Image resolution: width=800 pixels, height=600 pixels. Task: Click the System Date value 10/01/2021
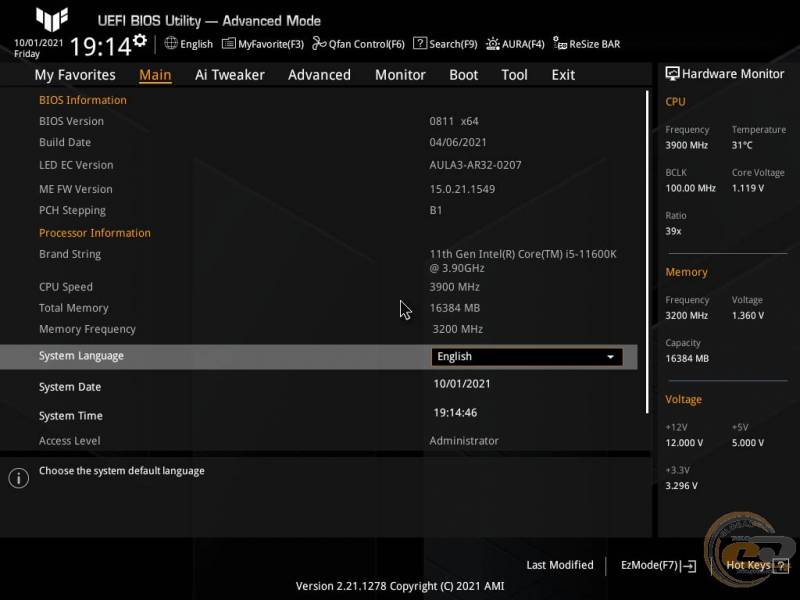pos(462,384)
